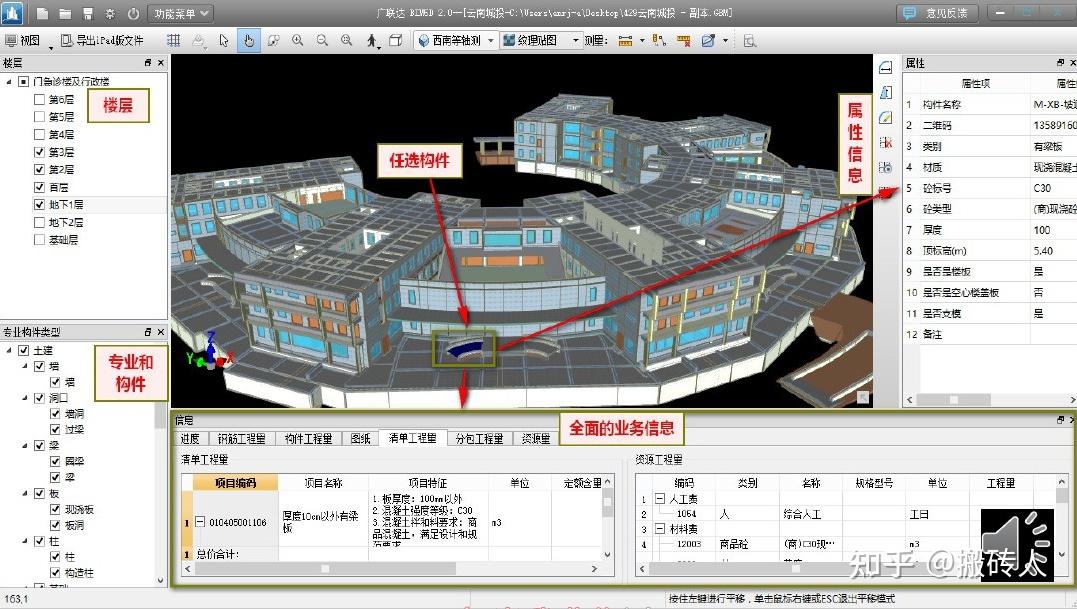Open the 功能菜单 dropdown menu
The height and width of the screenshot is (609, 1077).
(181, 13)
